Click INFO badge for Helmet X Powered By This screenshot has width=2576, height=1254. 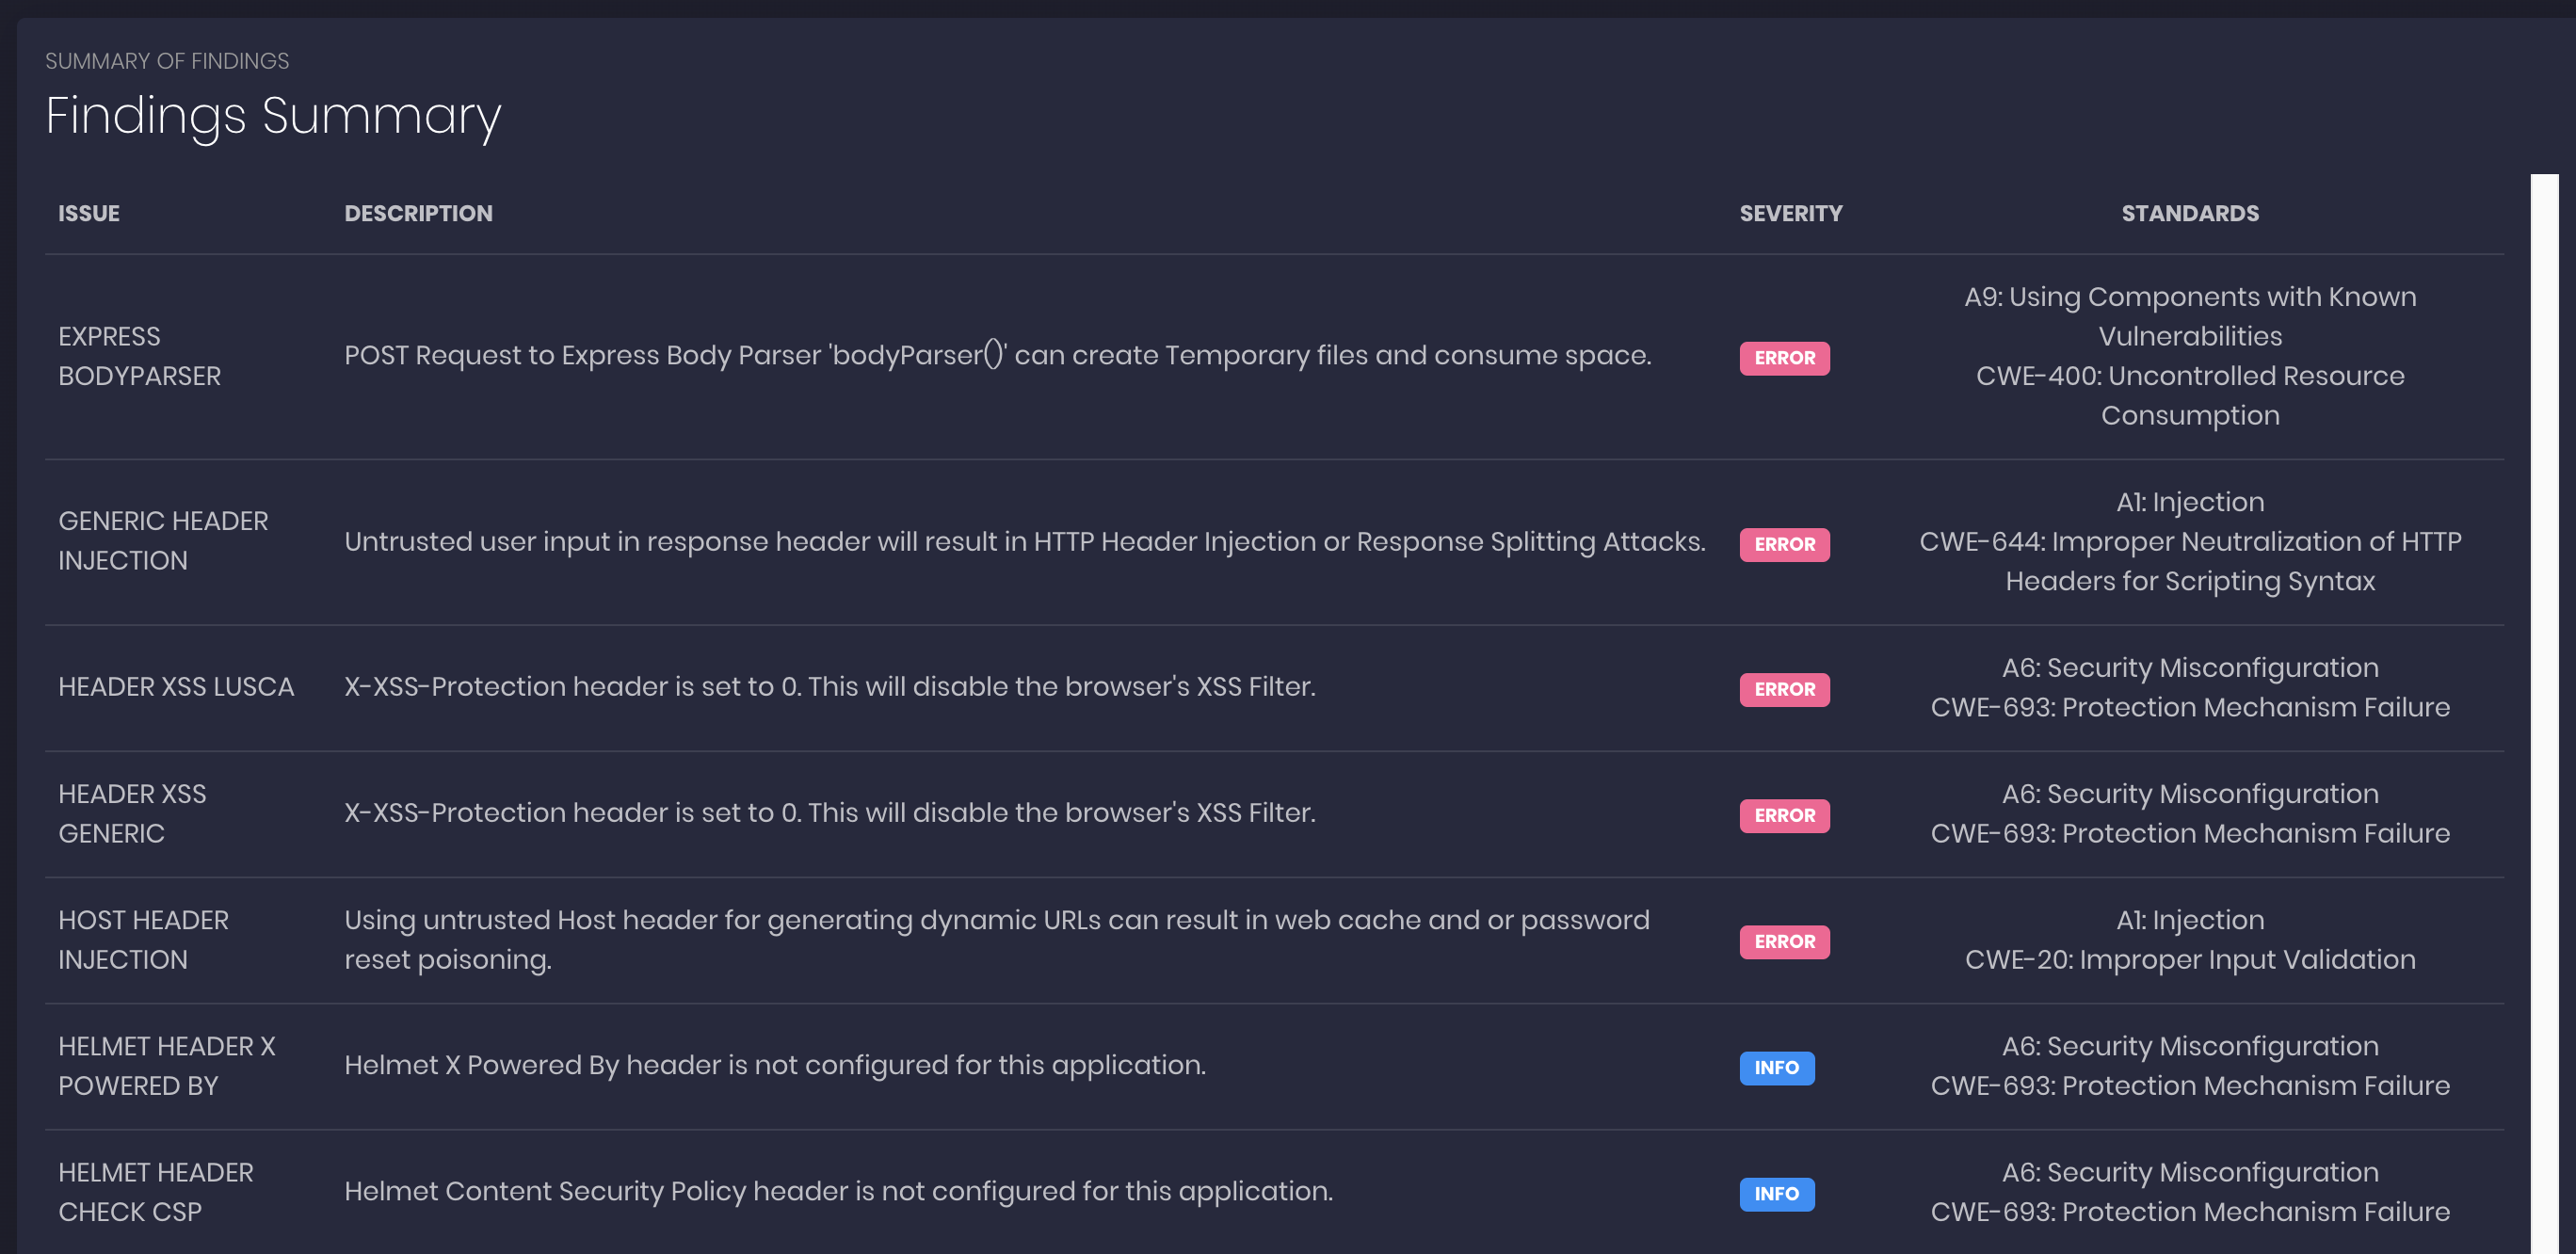tap(1776, 1067)
